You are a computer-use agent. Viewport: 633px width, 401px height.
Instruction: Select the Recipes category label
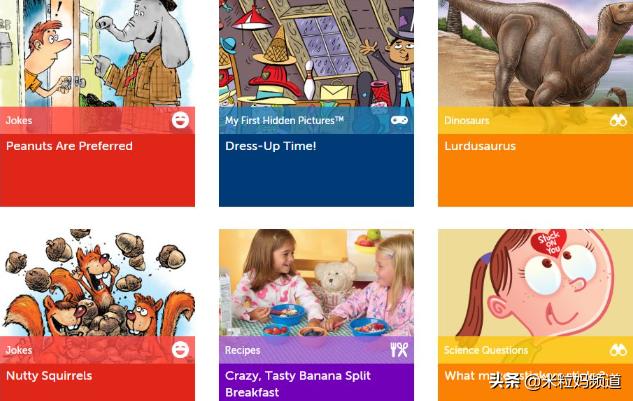click(242, 350)
